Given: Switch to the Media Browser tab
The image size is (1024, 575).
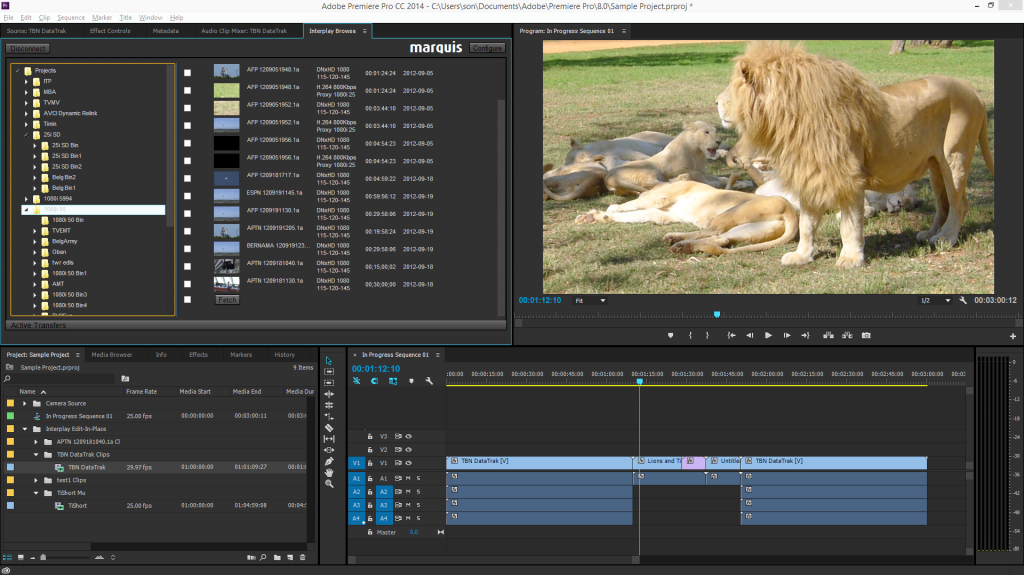Looking at the screenshot, I should (111, 354).
